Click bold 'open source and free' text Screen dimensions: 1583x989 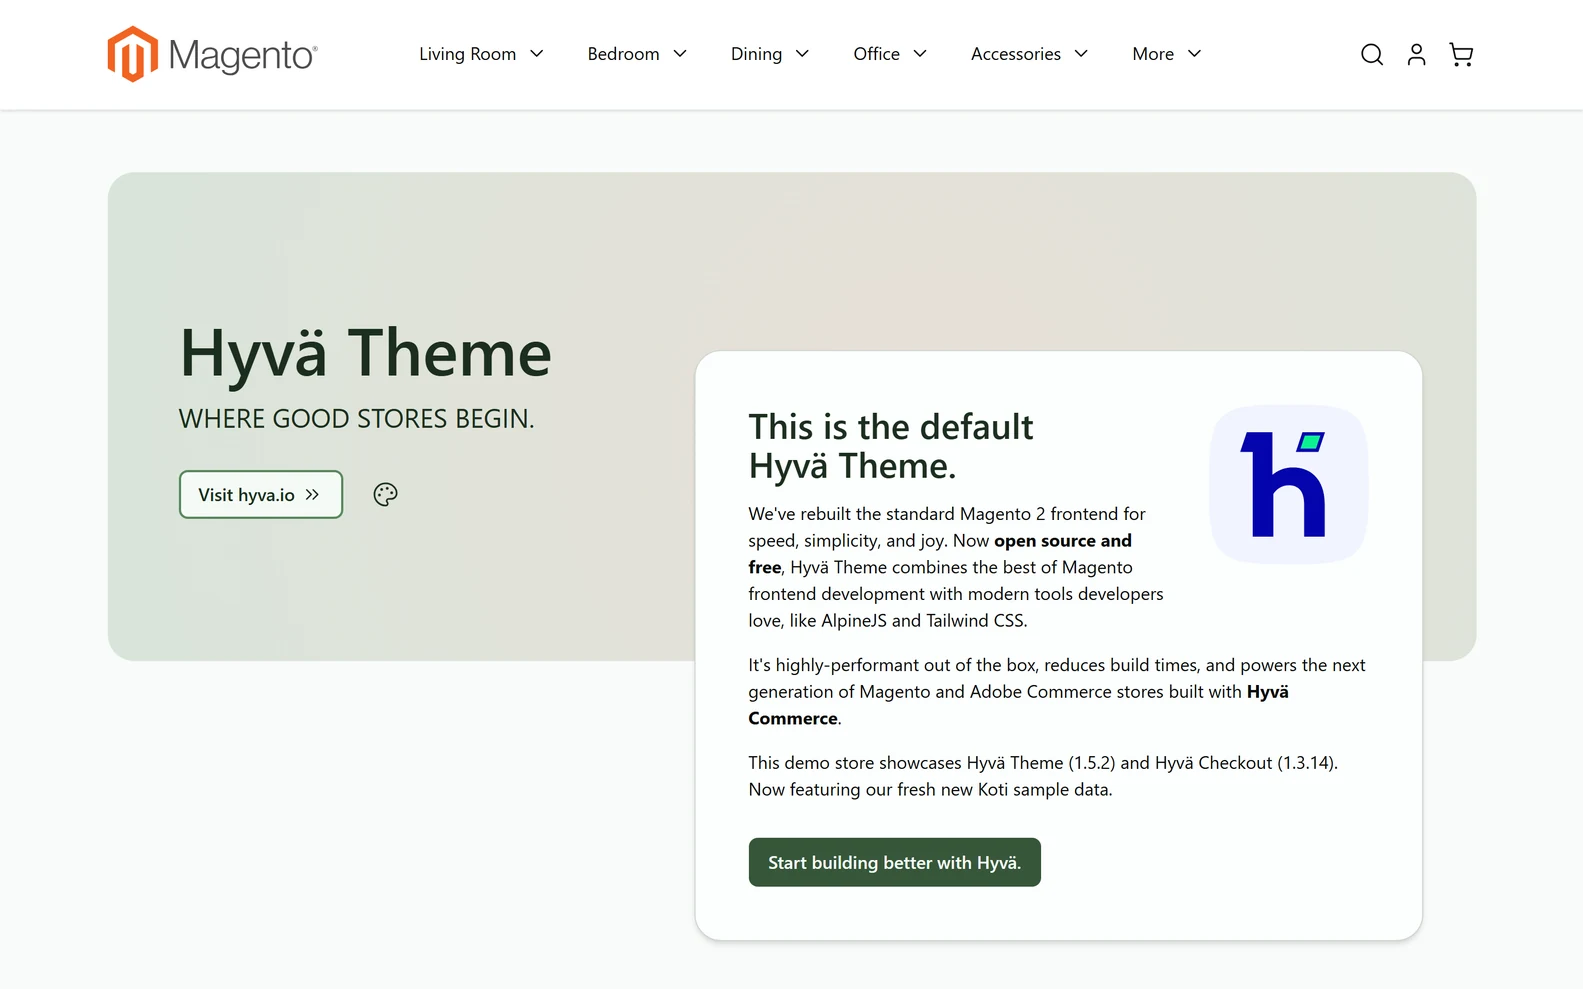[x=940, y=554]
